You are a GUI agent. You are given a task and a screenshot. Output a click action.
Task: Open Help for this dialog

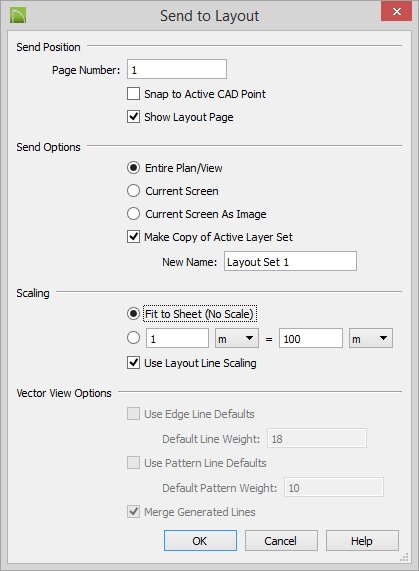362,540
